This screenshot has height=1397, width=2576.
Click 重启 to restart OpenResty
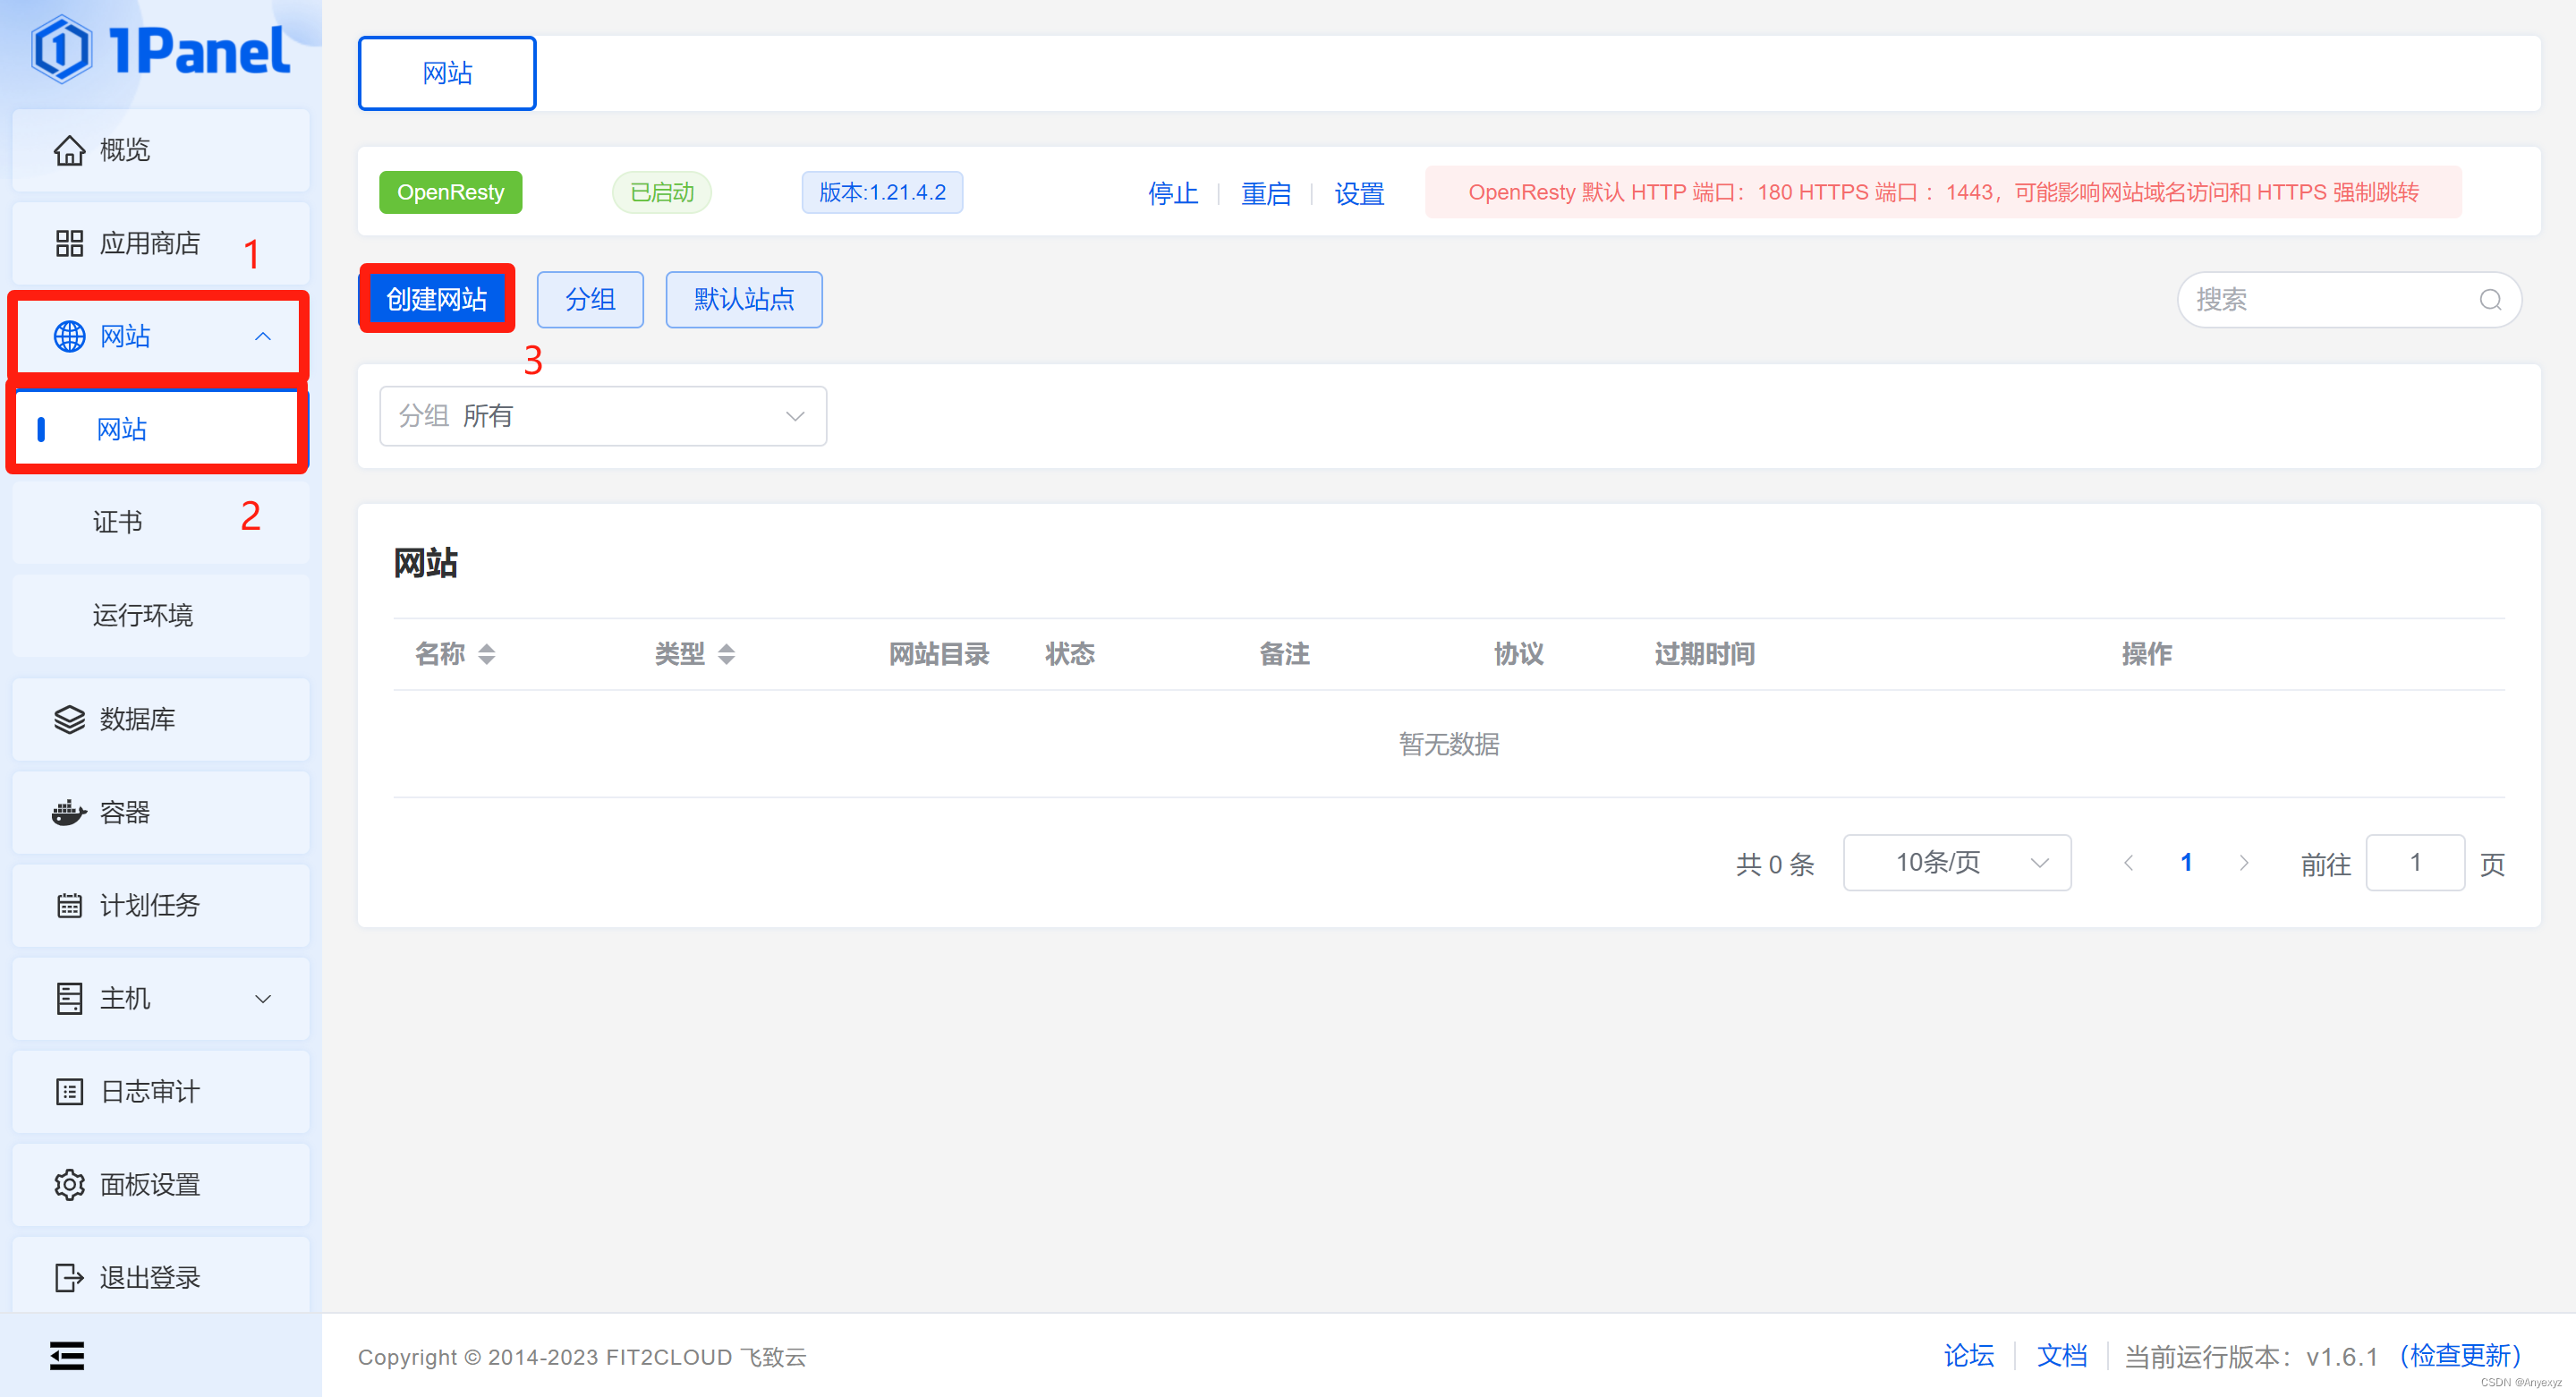pos(1266,193)
